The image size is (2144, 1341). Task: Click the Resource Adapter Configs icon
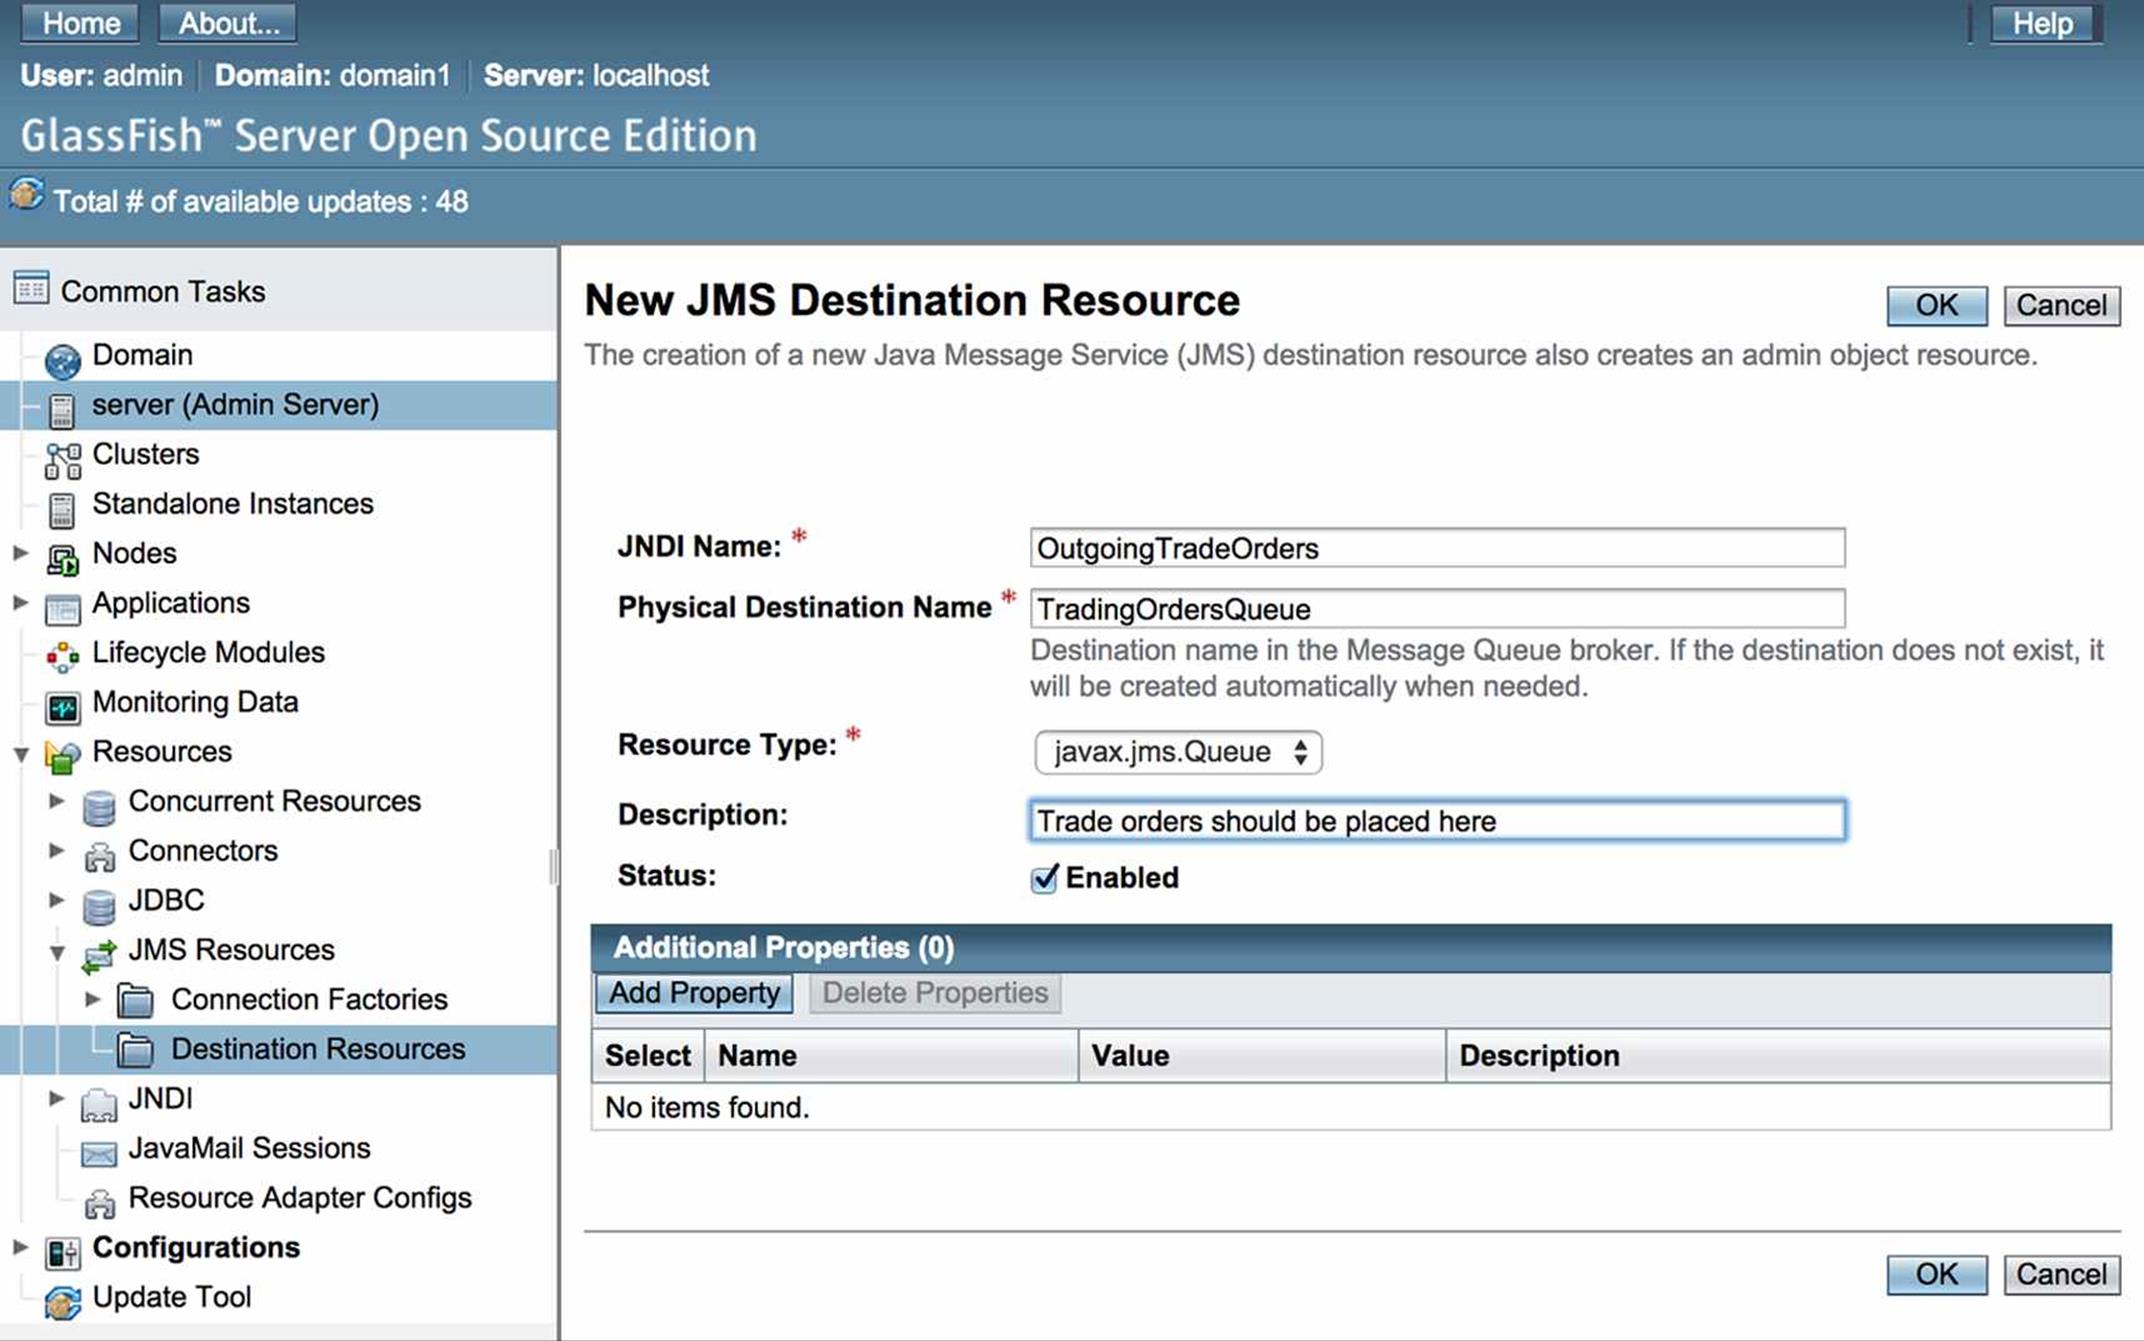pyautogui.click(x=98, y=1202)
